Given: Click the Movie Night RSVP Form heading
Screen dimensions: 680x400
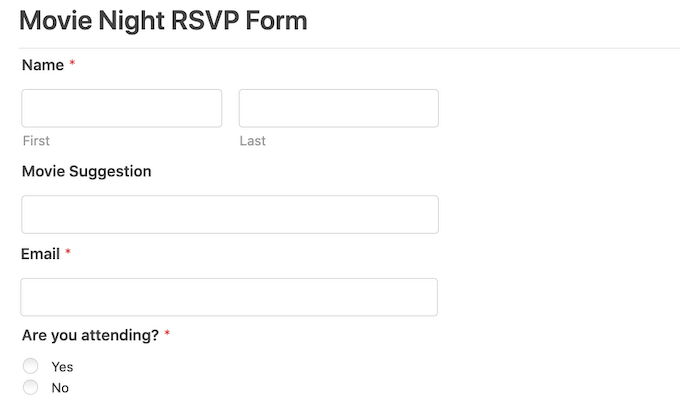Looking at the screenshot, I should [x=163, y=20].
